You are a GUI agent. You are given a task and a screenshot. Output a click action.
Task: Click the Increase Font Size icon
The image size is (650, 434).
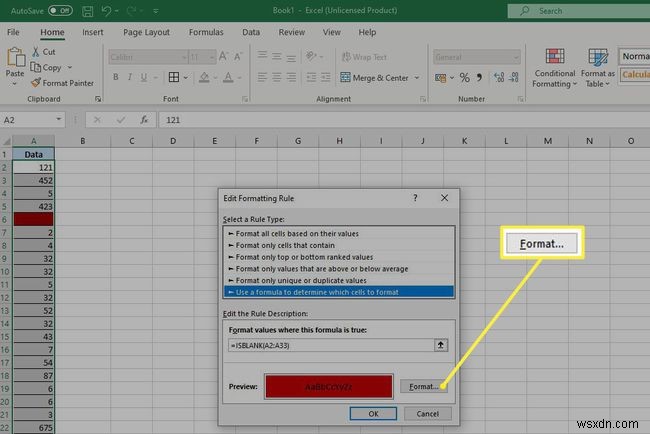[223, 56]
